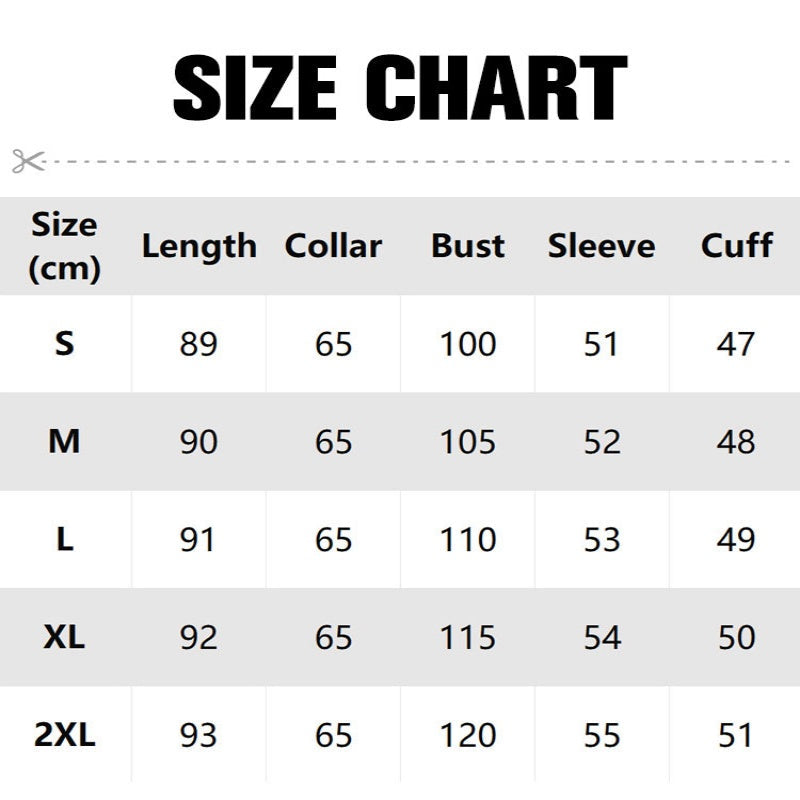This screenshot has width=800, height=800.
Task: Click the bust value 100 for size S
Action: (468, 344)
